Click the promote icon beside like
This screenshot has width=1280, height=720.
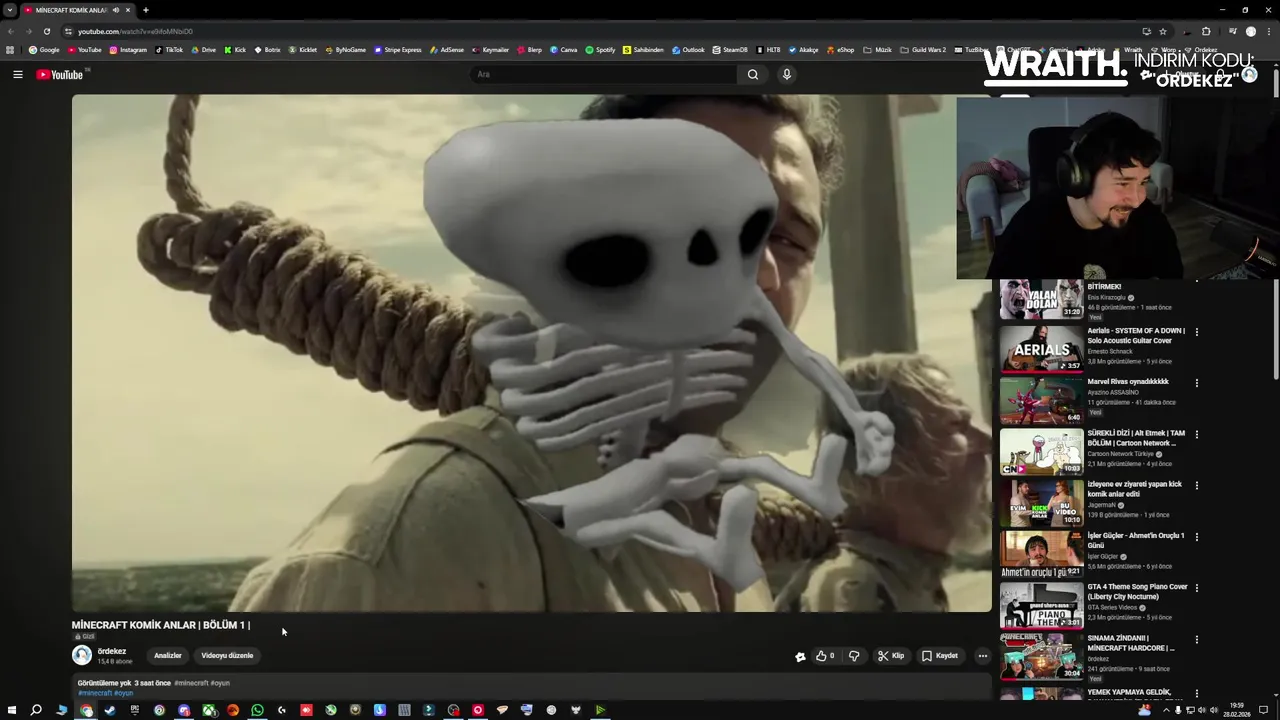click(x=800, y=656)
